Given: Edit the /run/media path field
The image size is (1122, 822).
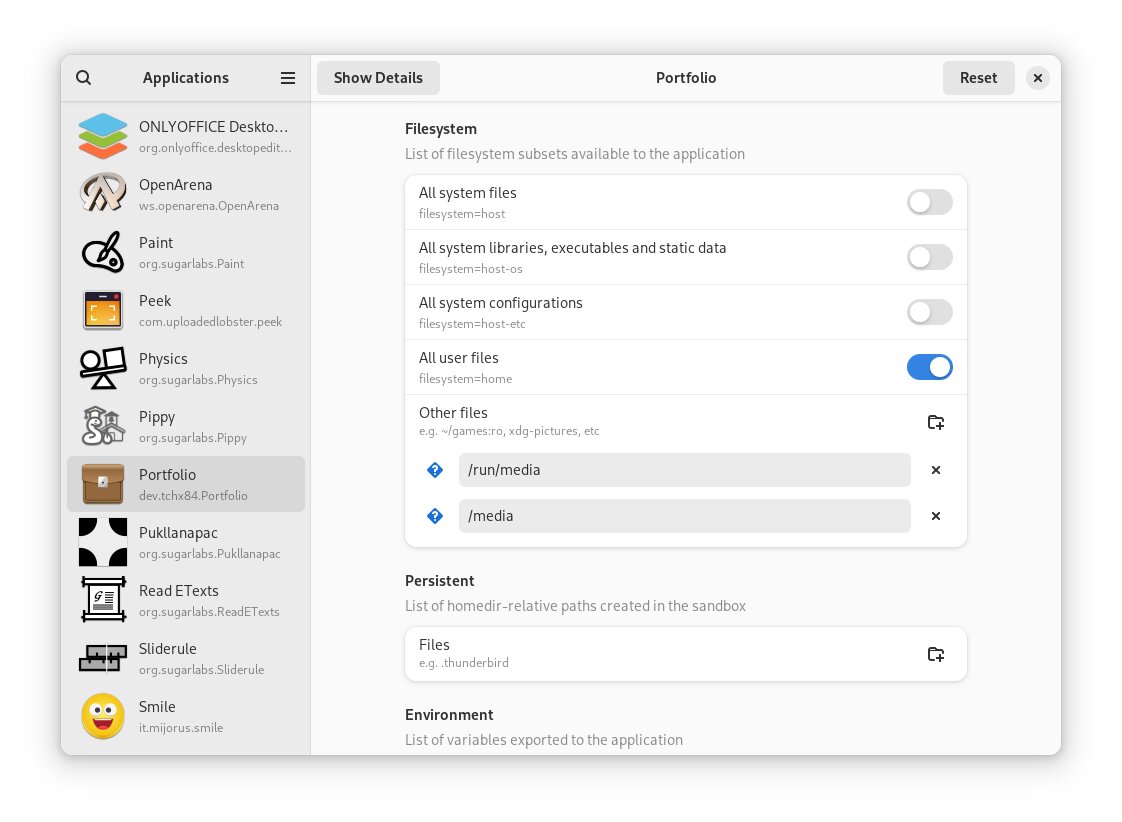Looking at the screenshot, I should tap(685, 470).
